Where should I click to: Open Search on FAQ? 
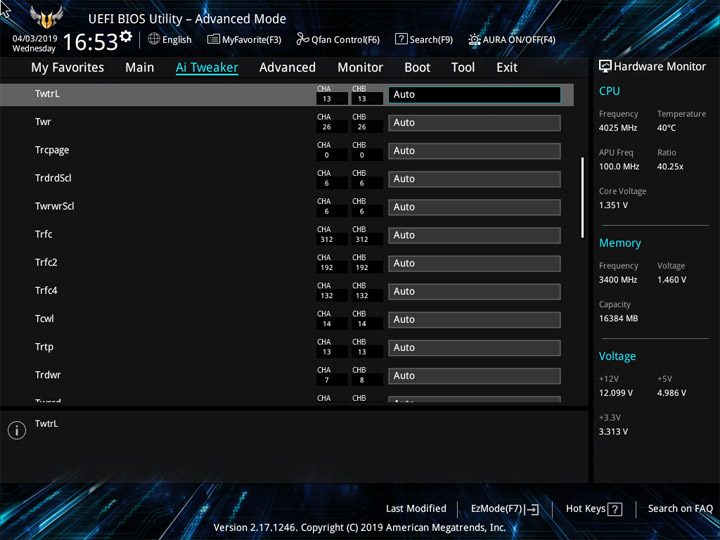point(680,508)
